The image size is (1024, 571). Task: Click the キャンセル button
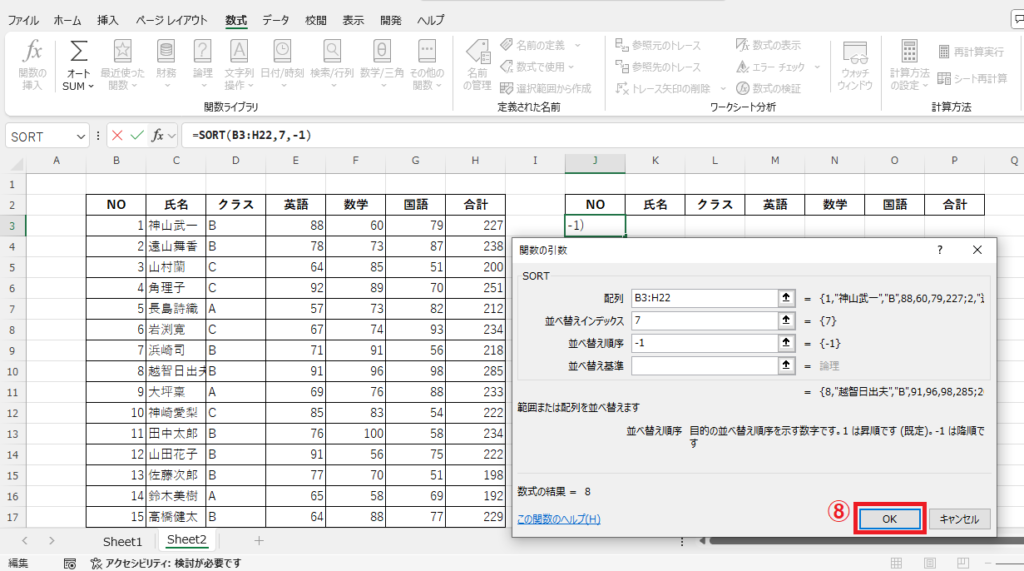[x=959, y=519]
